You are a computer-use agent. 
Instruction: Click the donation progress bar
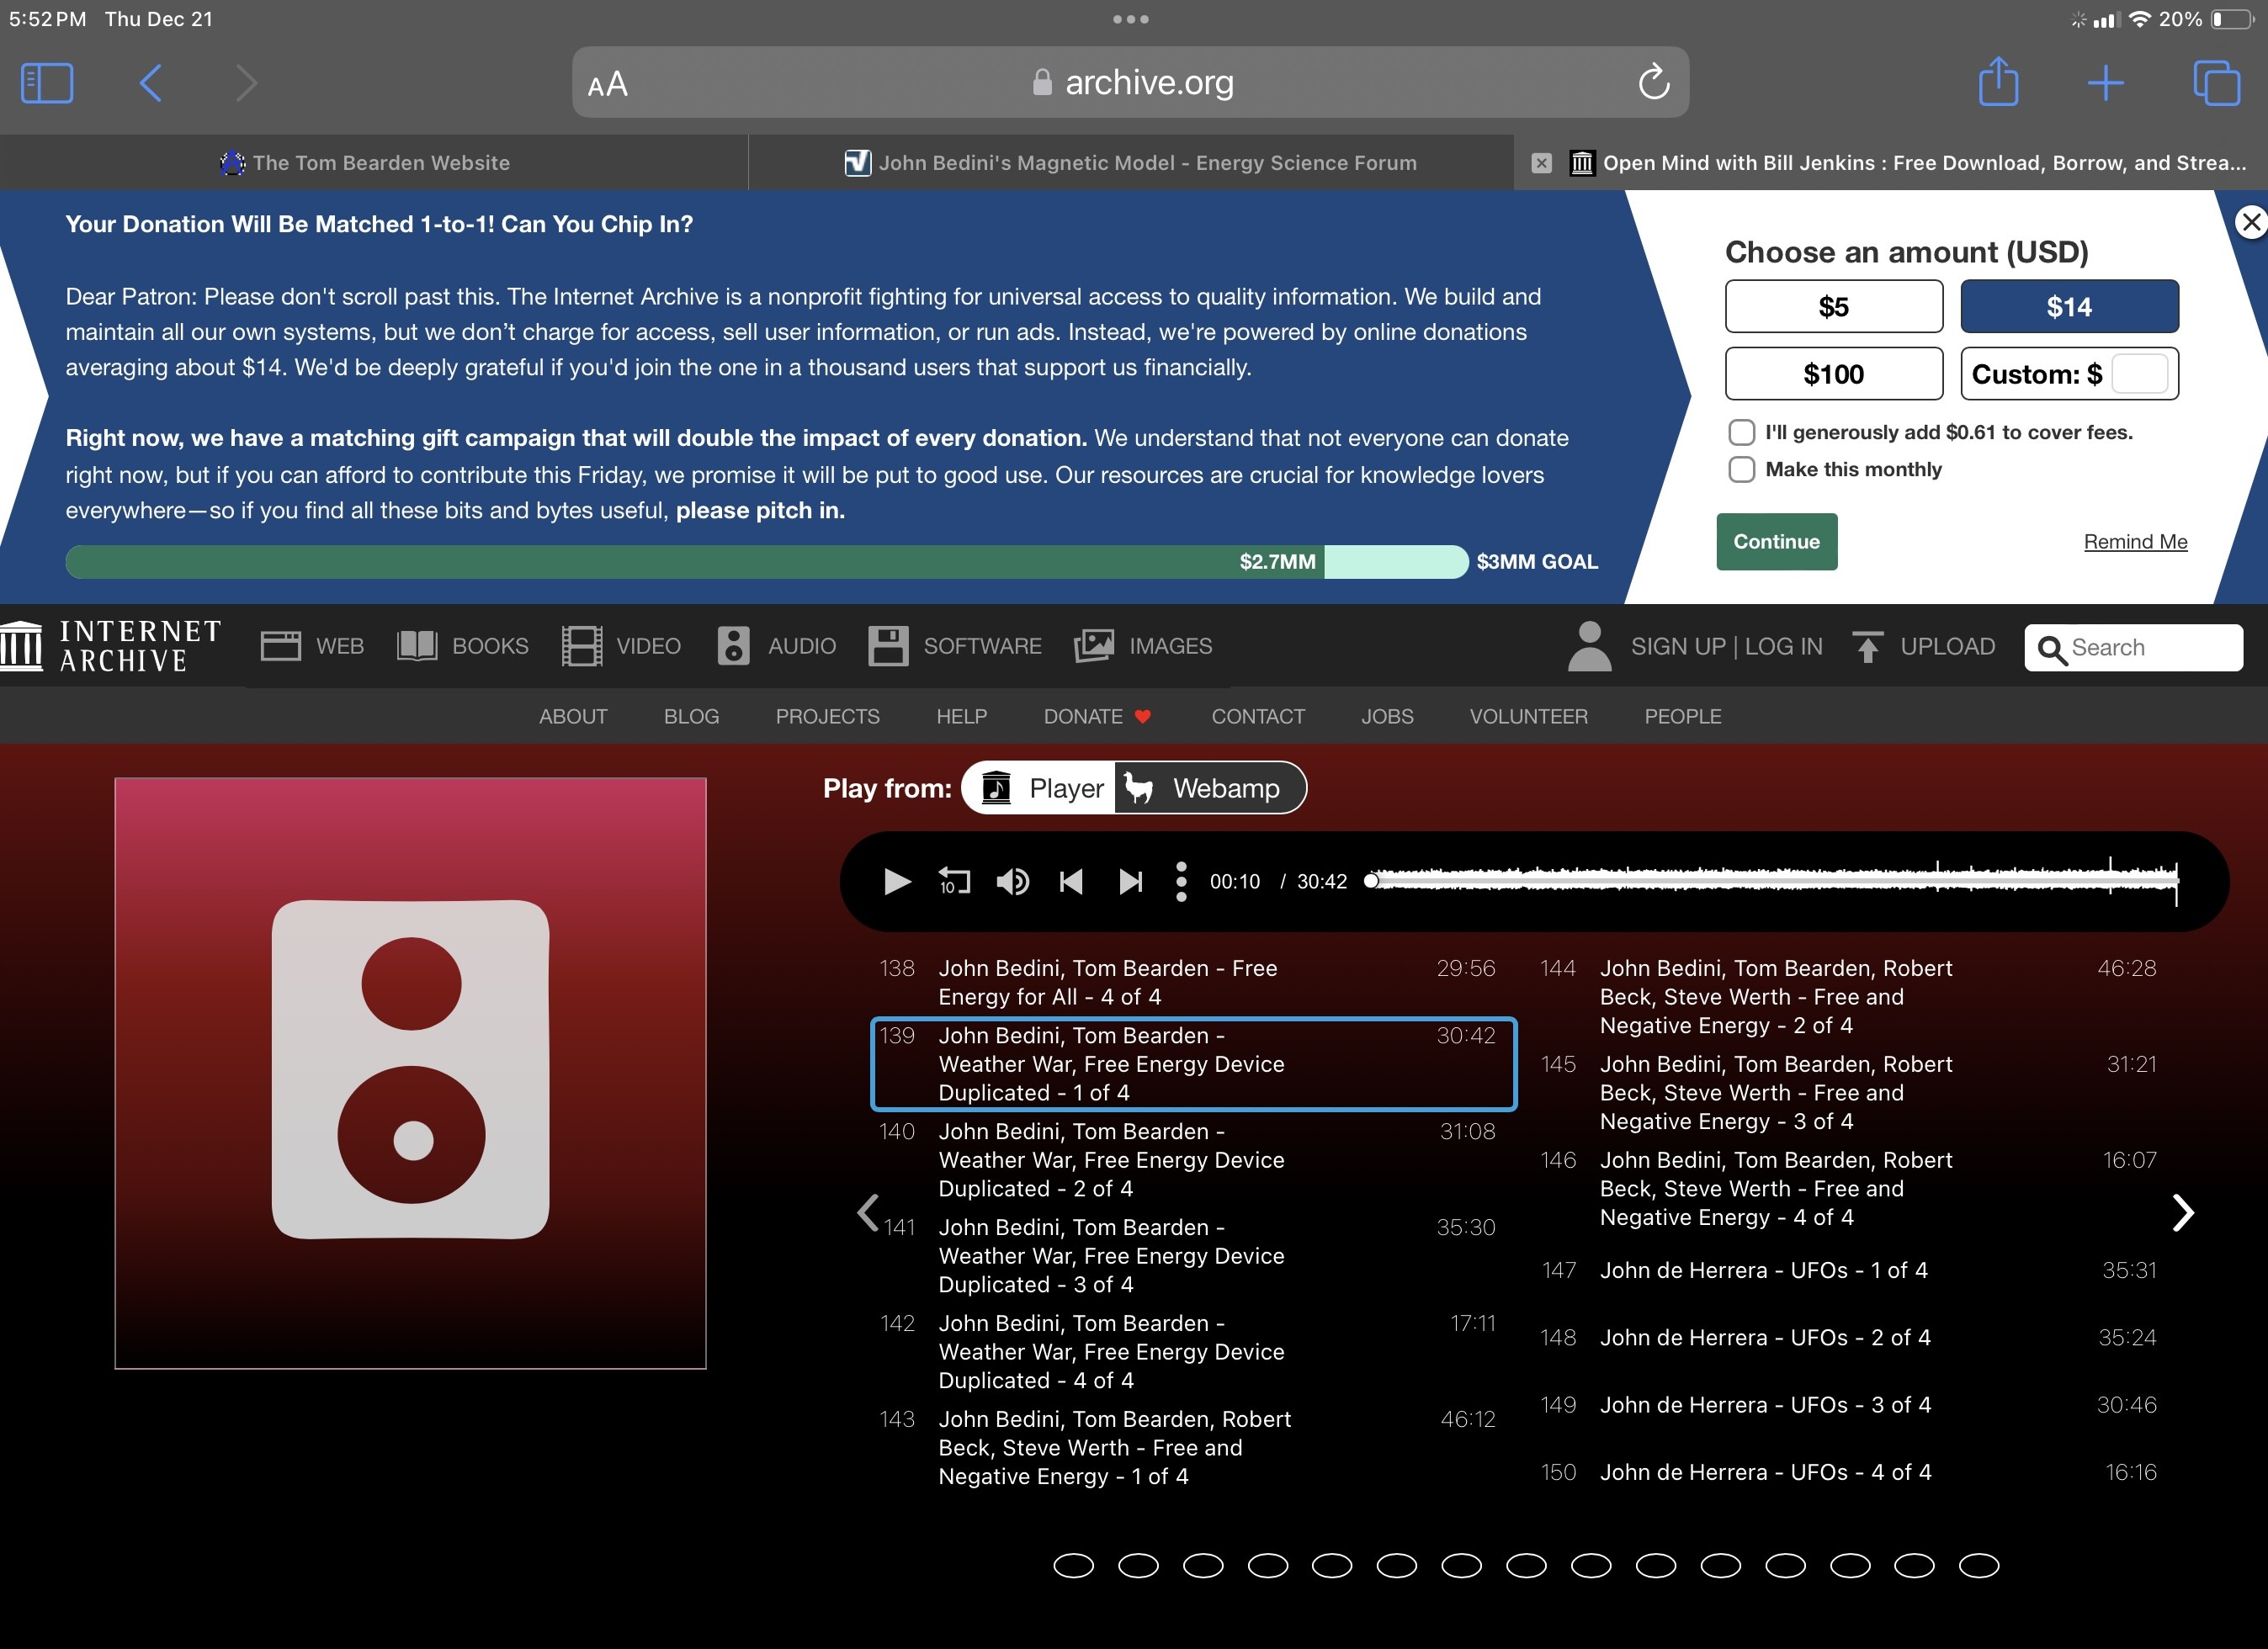pyautogui.click(x=767, y=561)
